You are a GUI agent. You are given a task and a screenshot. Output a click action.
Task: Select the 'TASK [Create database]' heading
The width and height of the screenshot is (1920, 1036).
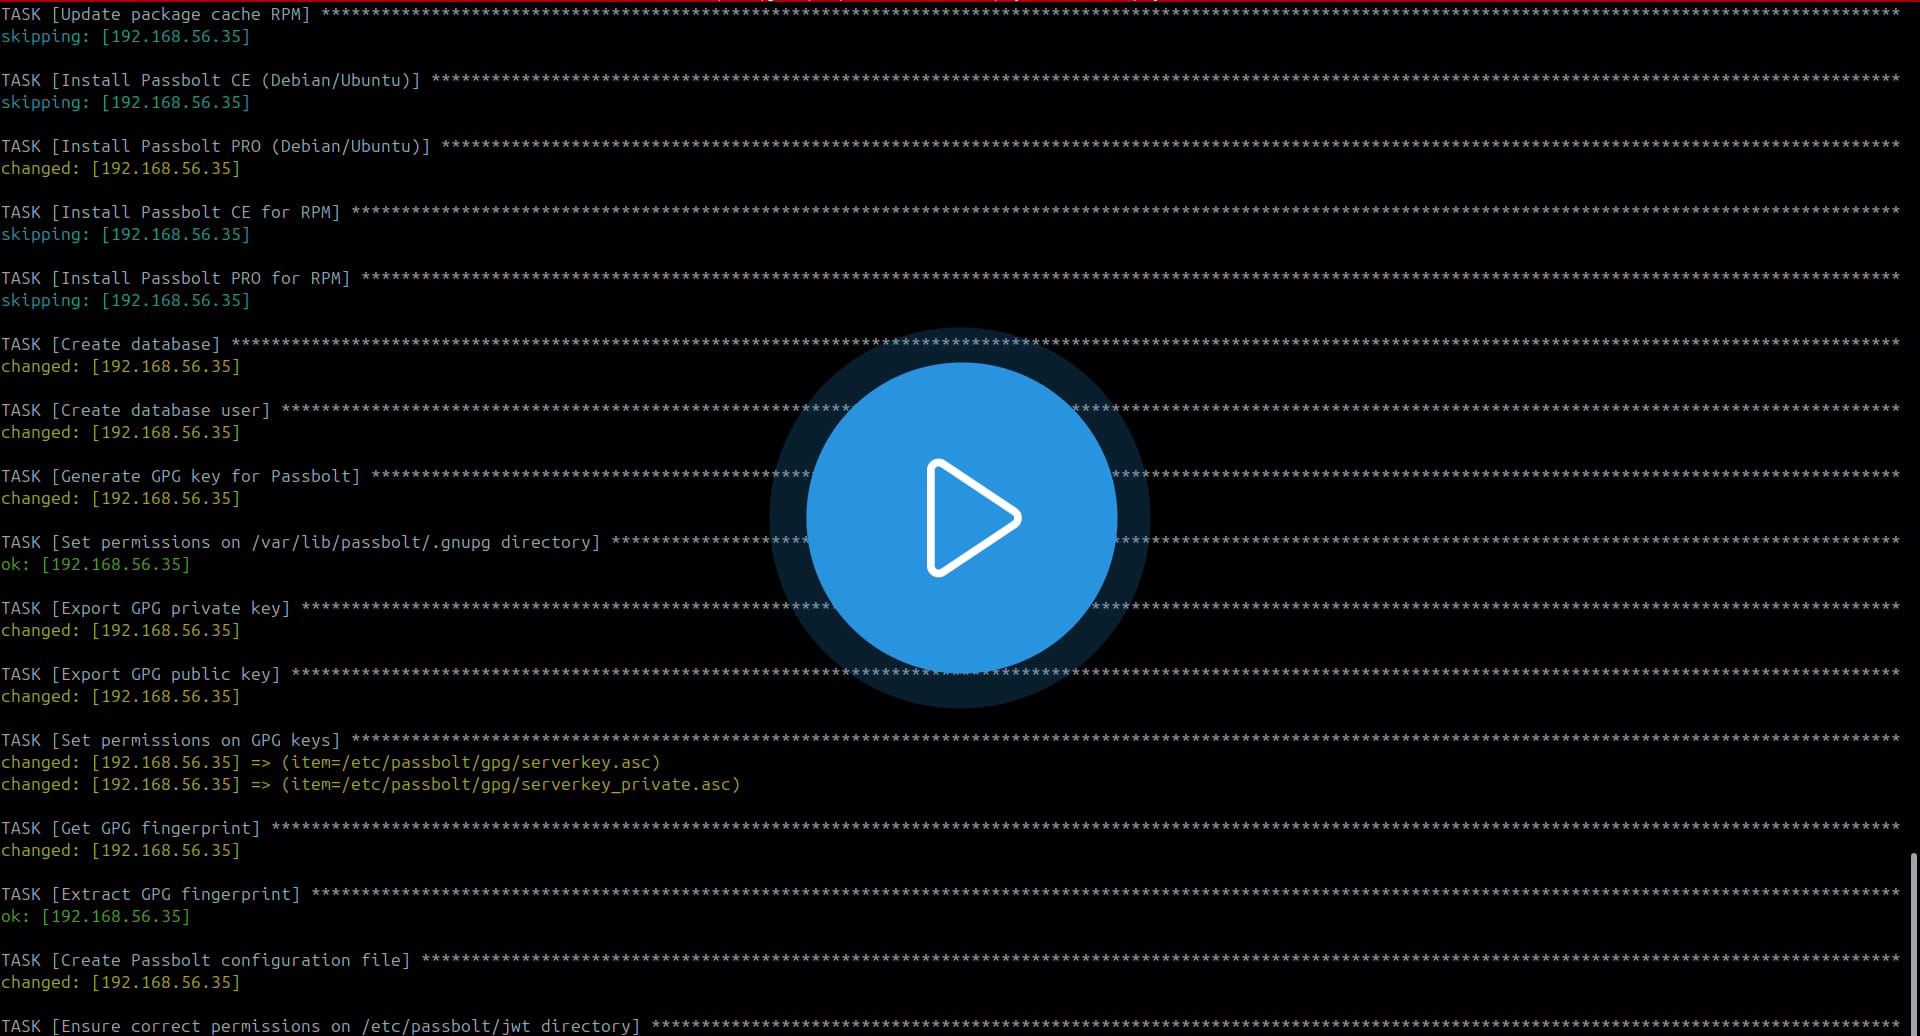[111, 344]
